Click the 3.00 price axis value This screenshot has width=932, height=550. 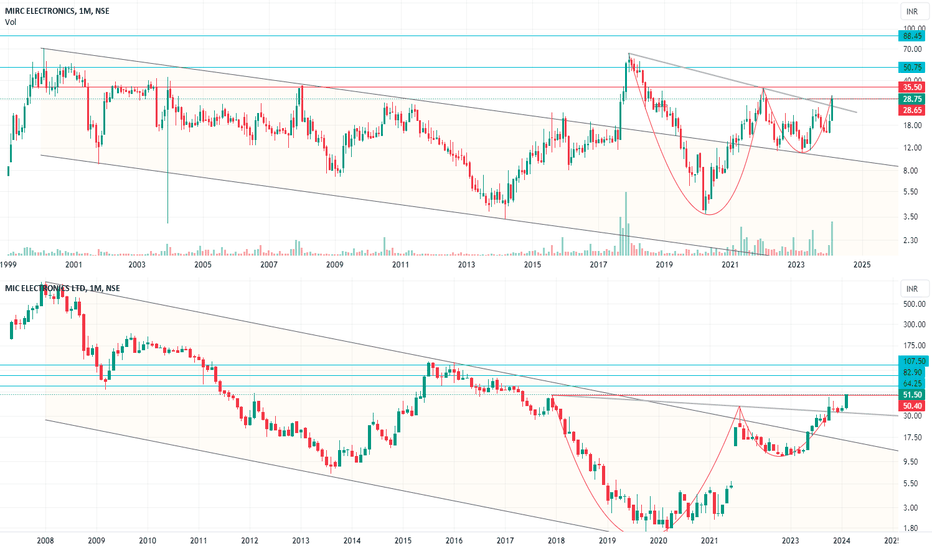click(x=912, y=508)
